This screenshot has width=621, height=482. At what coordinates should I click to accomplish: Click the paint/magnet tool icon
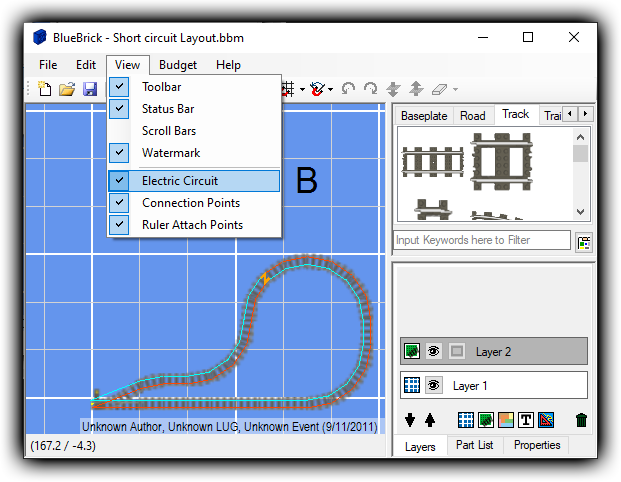click(318, 89)
